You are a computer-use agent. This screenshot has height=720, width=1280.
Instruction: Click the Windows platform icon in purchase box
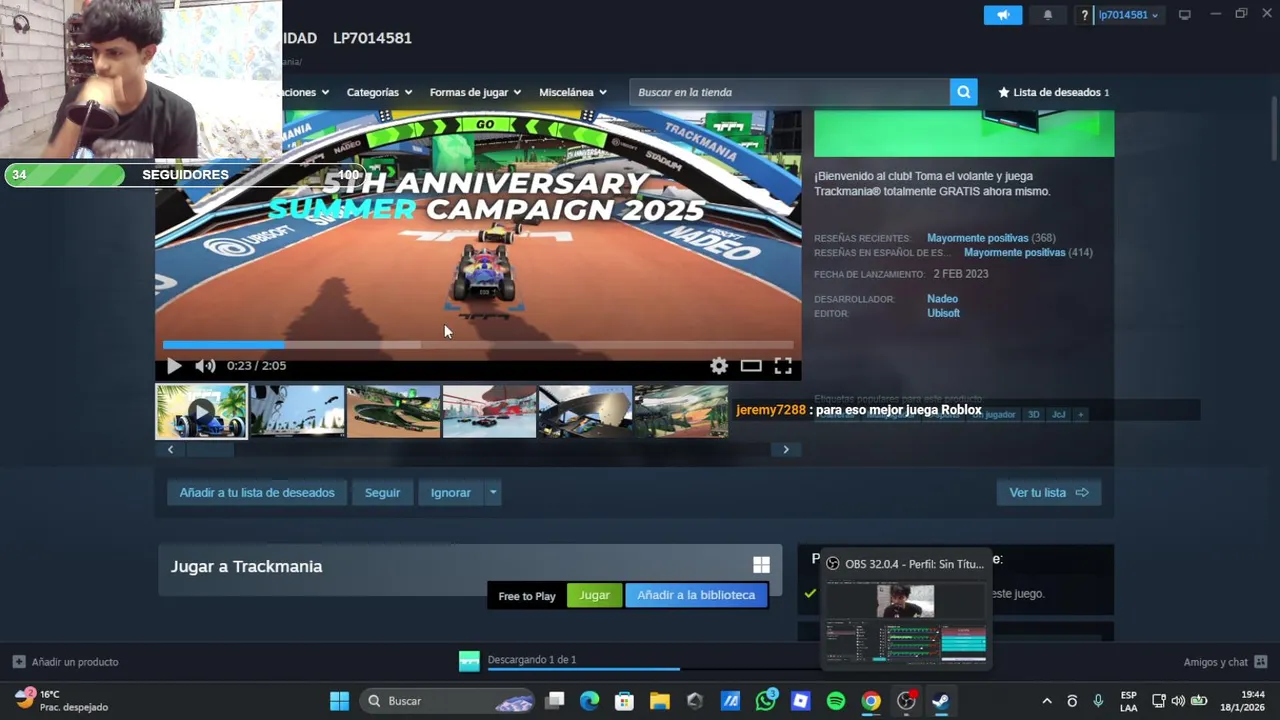761,565
